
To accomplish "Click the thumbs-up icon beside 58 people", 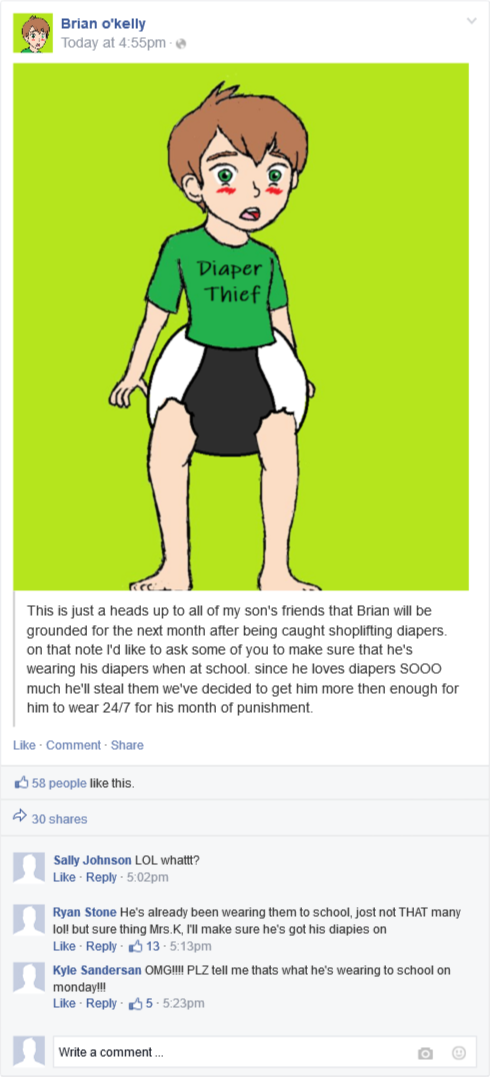I will [x=21, y=782].
